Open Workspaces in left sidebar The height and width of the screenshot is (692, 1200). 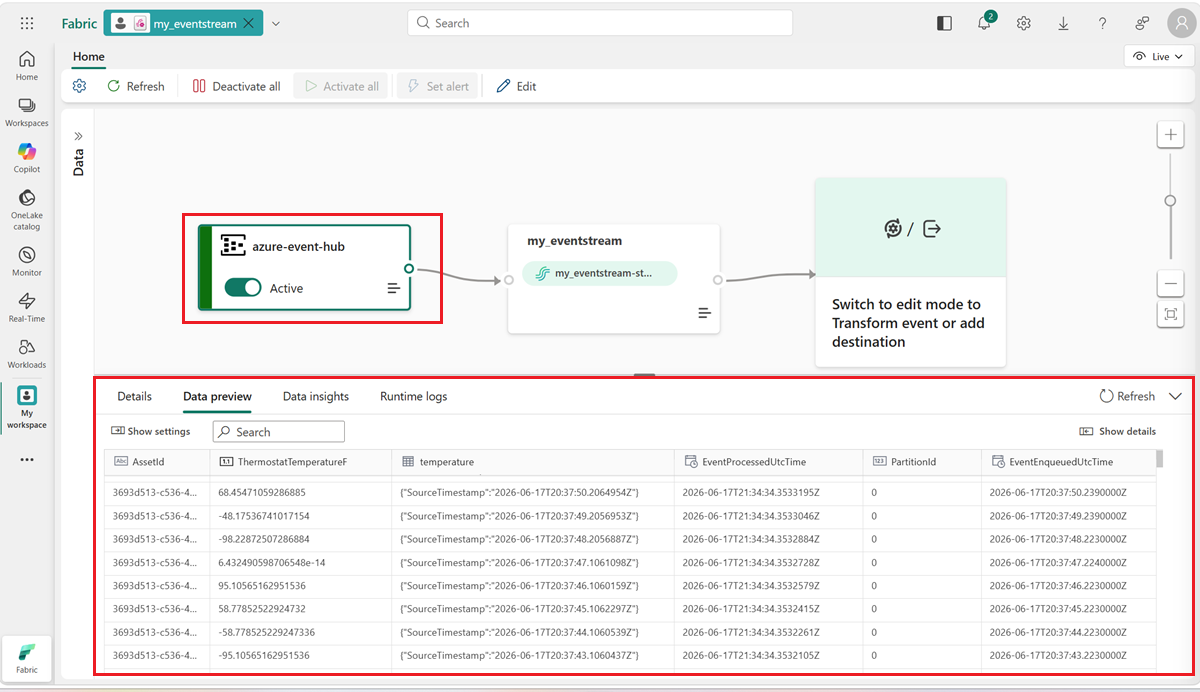[x=27, y=112]
